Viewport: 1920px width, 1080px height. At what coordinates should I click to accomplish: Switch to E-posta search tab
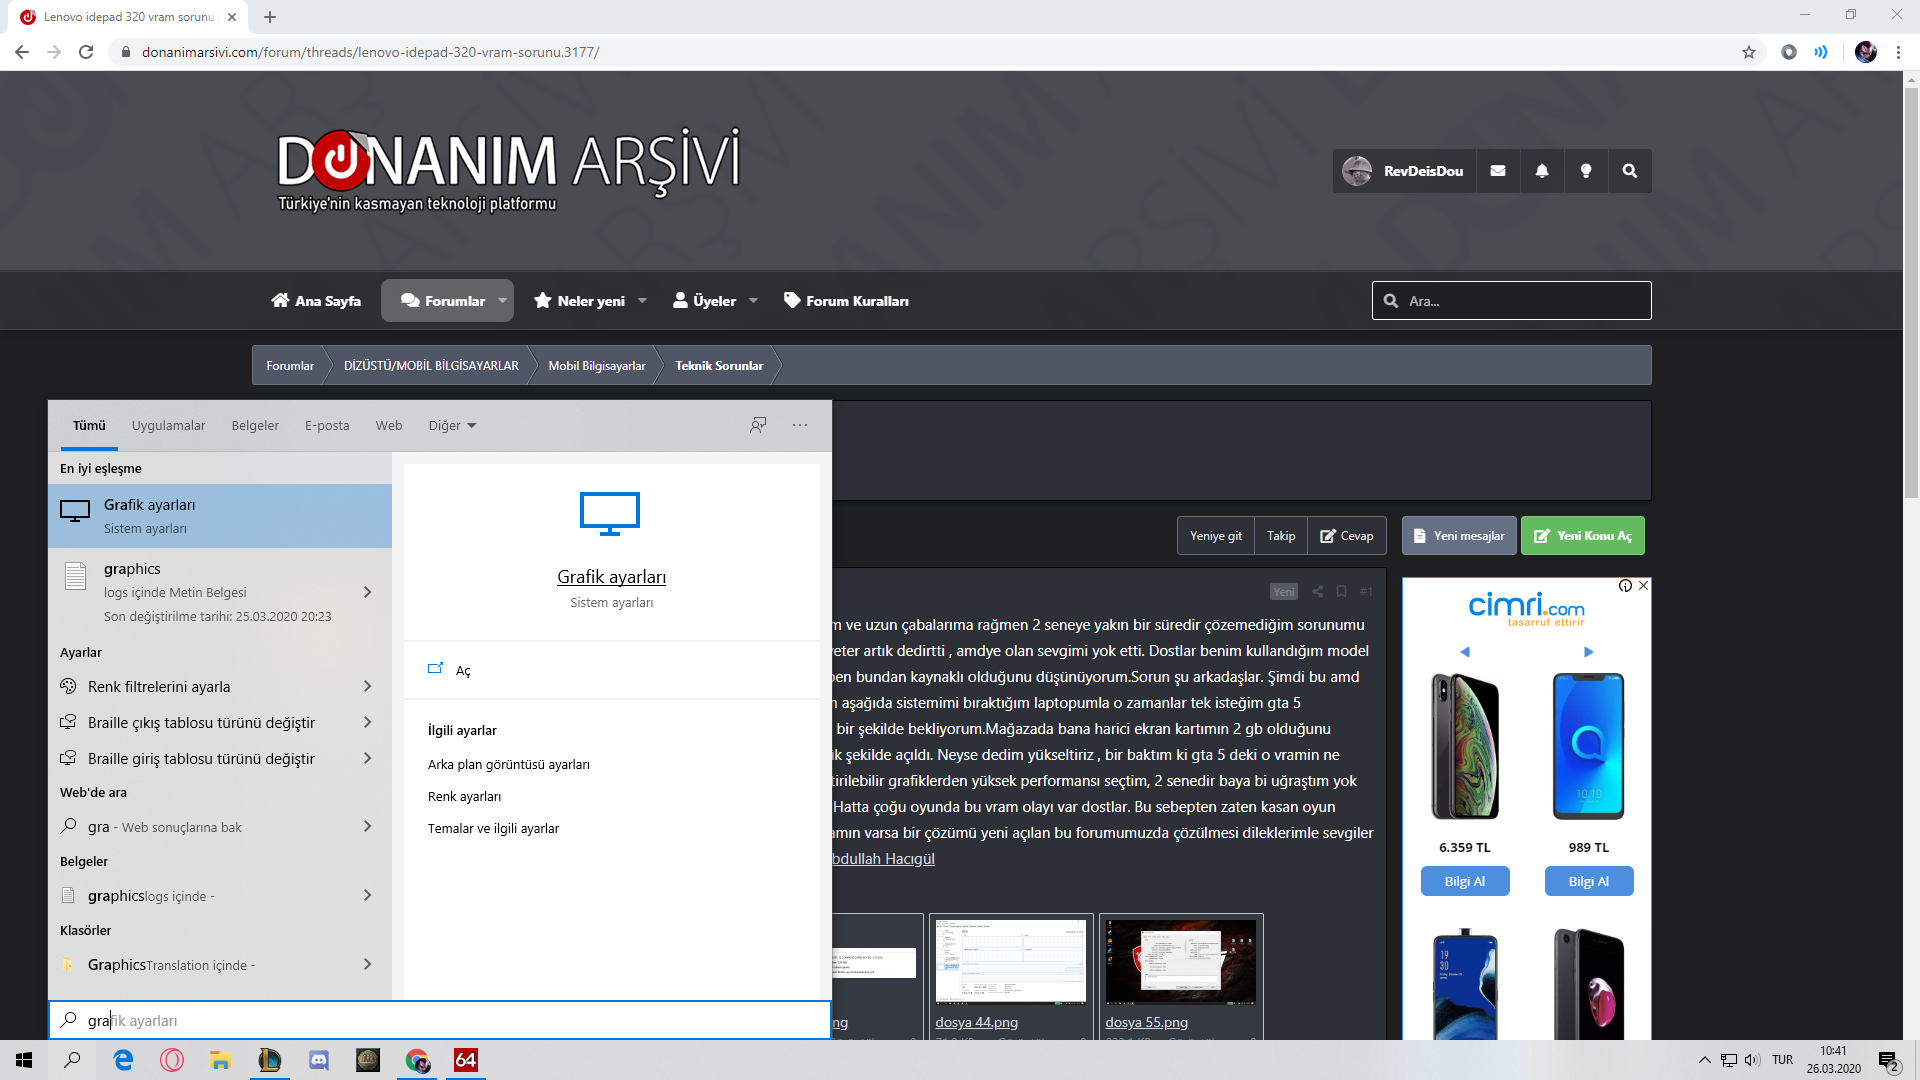coord(327,426)
